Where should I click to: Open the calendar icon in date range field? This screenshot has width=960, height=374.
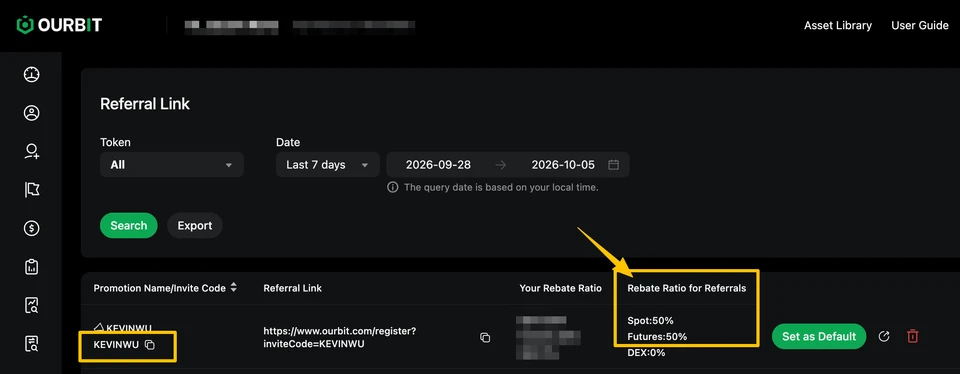613,165
